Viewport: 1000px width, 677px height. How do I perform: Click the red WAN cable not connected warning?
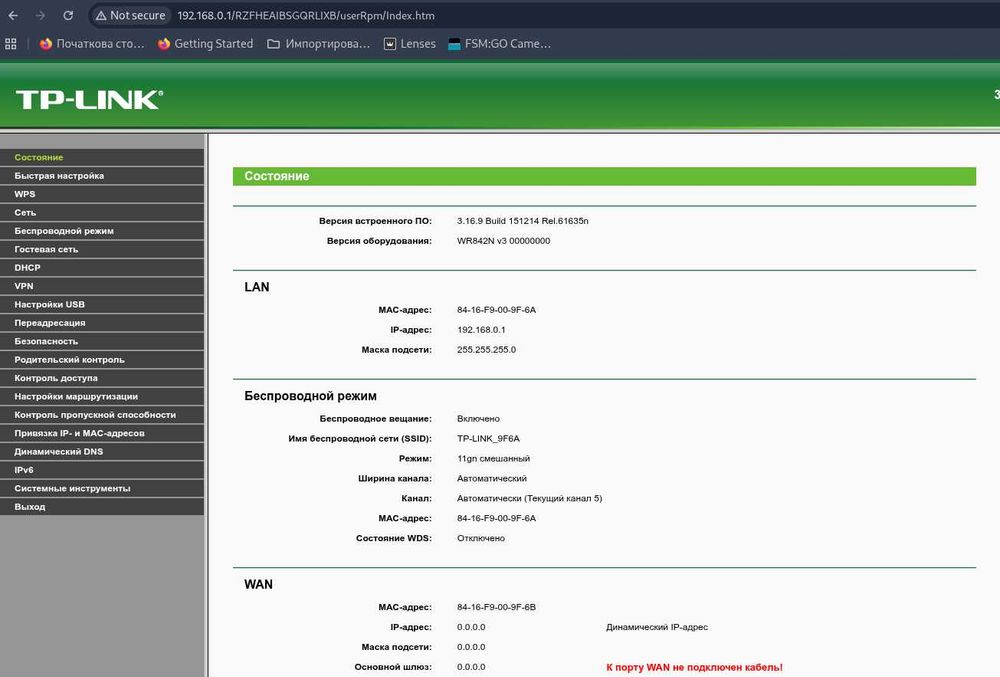pos(695,667)
